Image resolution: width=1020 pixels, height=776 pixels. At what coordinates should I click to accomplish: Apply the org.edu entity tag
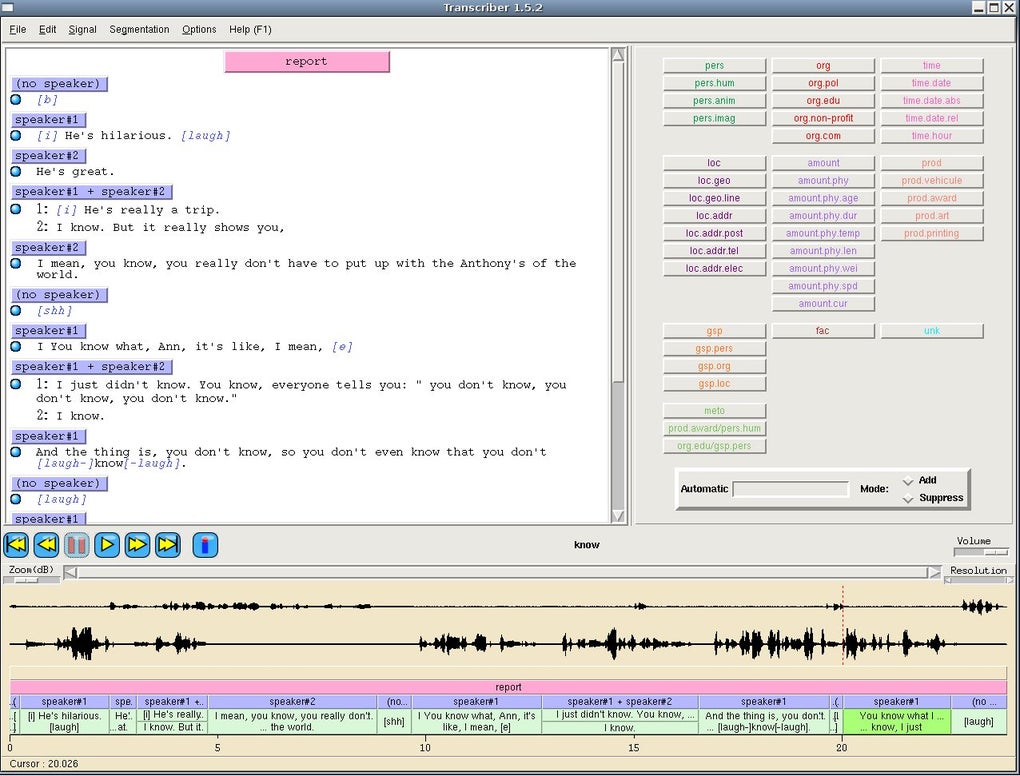(823, 101)
